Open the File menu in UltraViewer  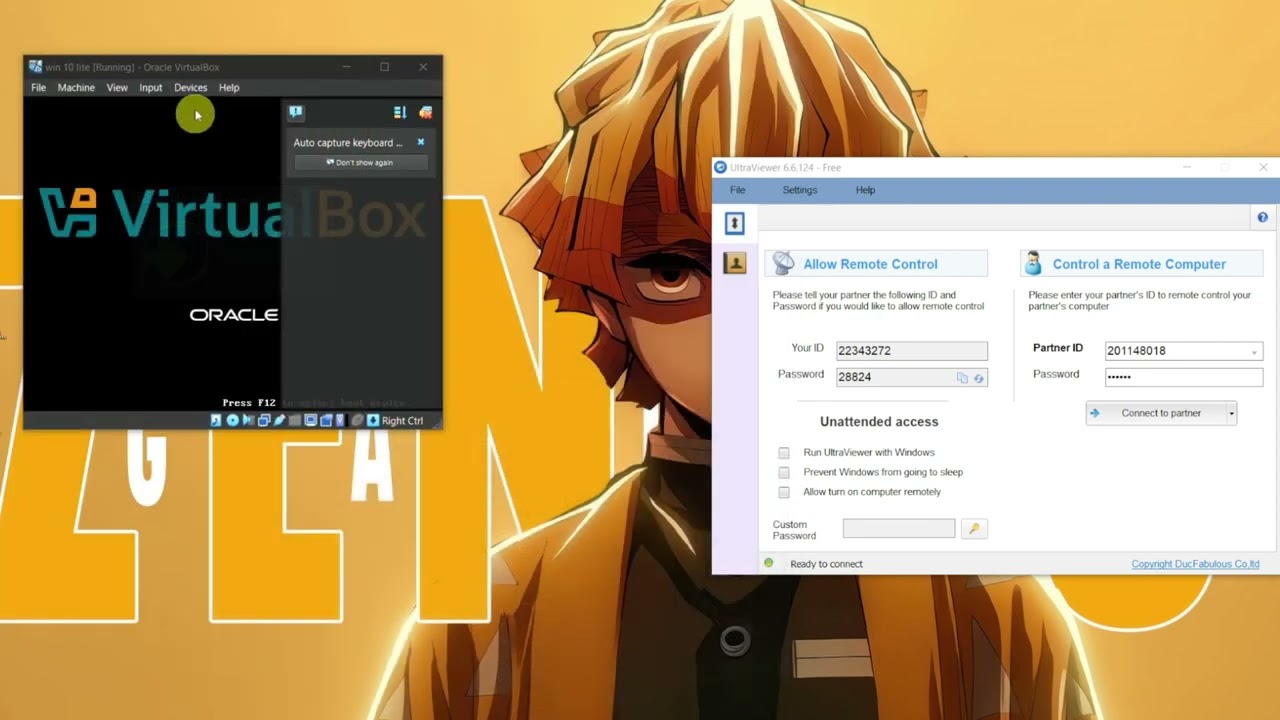click(738, 190)
